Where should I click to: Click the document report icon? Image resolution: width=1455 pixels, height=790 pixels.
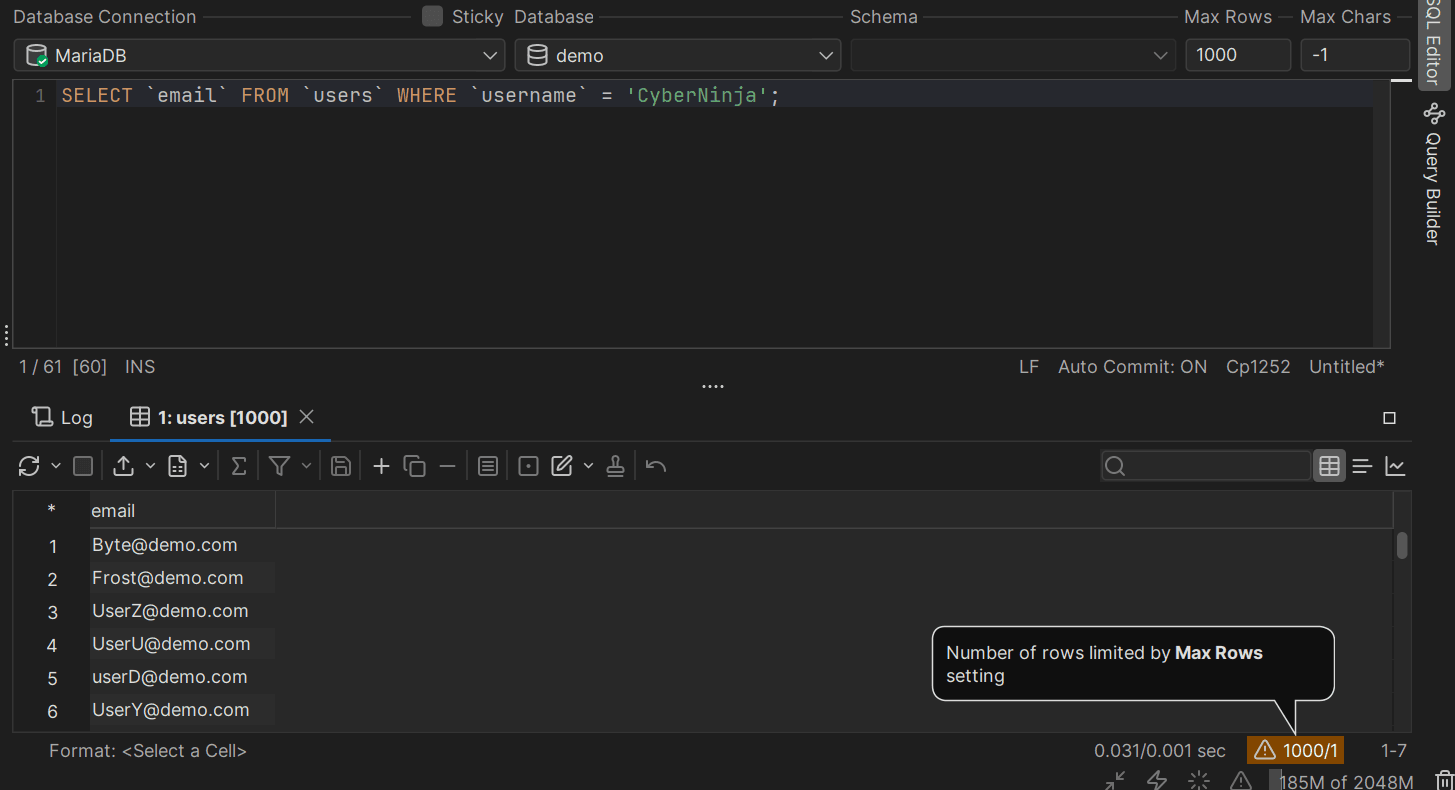[178, 466]
